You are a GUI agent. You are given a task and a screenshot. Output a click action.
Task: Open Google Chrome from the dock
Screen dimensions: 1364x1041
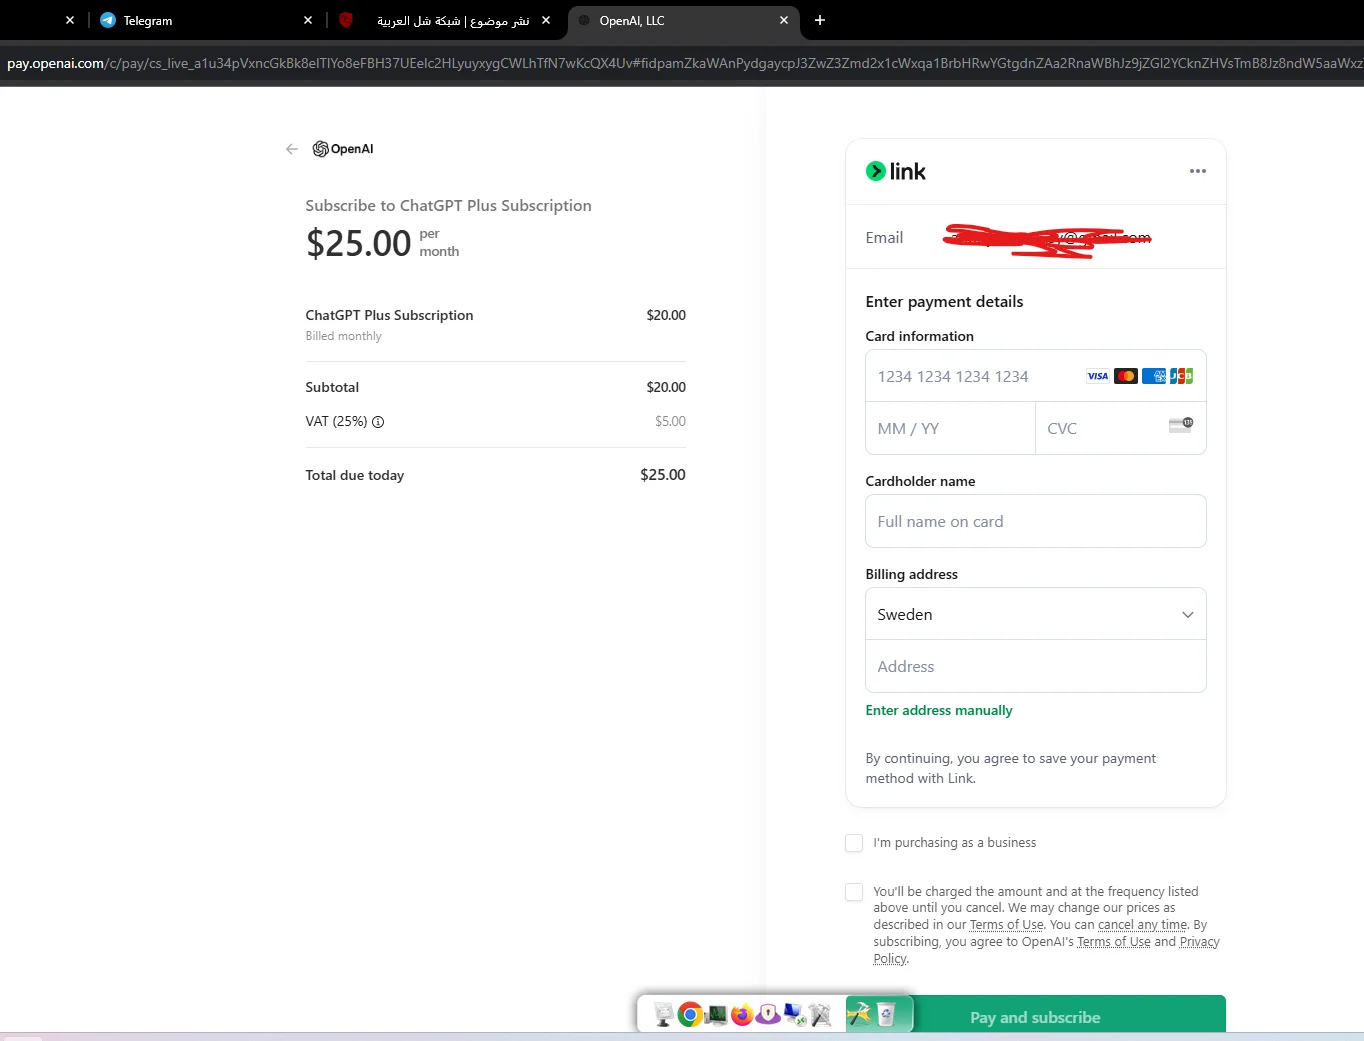pos(690,1015)
